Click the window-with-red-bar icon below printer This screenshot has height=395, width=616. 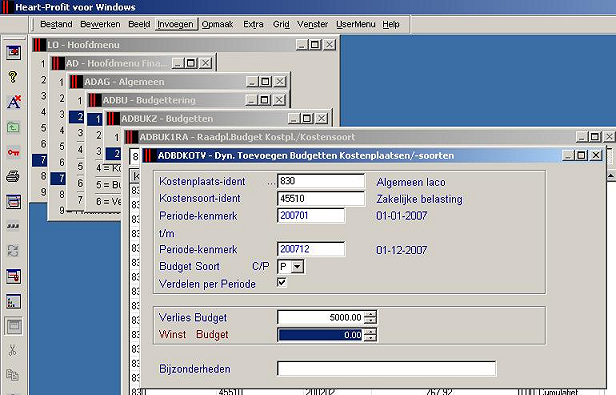[13, 202]
